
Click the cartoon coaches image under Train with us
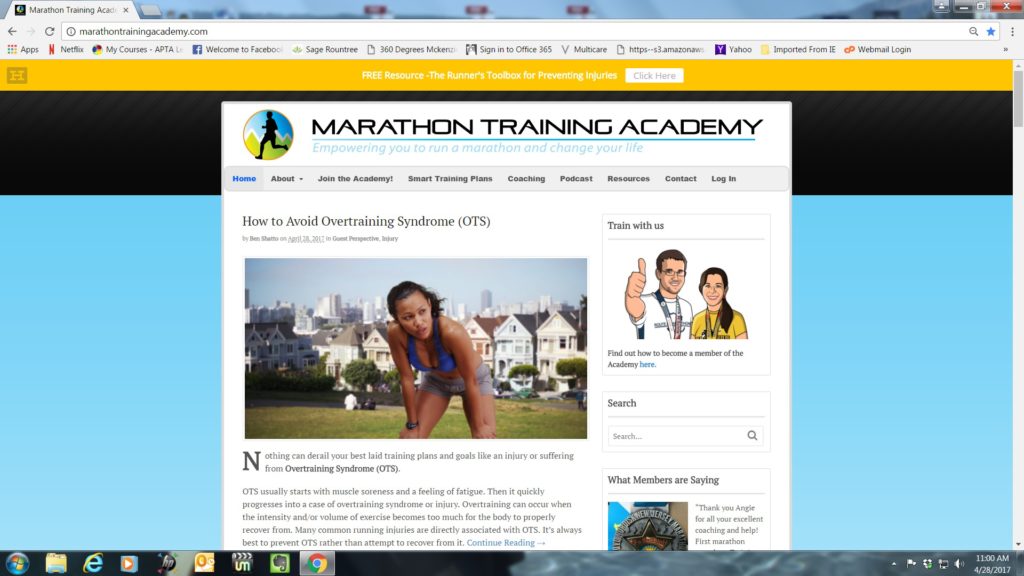[x=686, y=293]
